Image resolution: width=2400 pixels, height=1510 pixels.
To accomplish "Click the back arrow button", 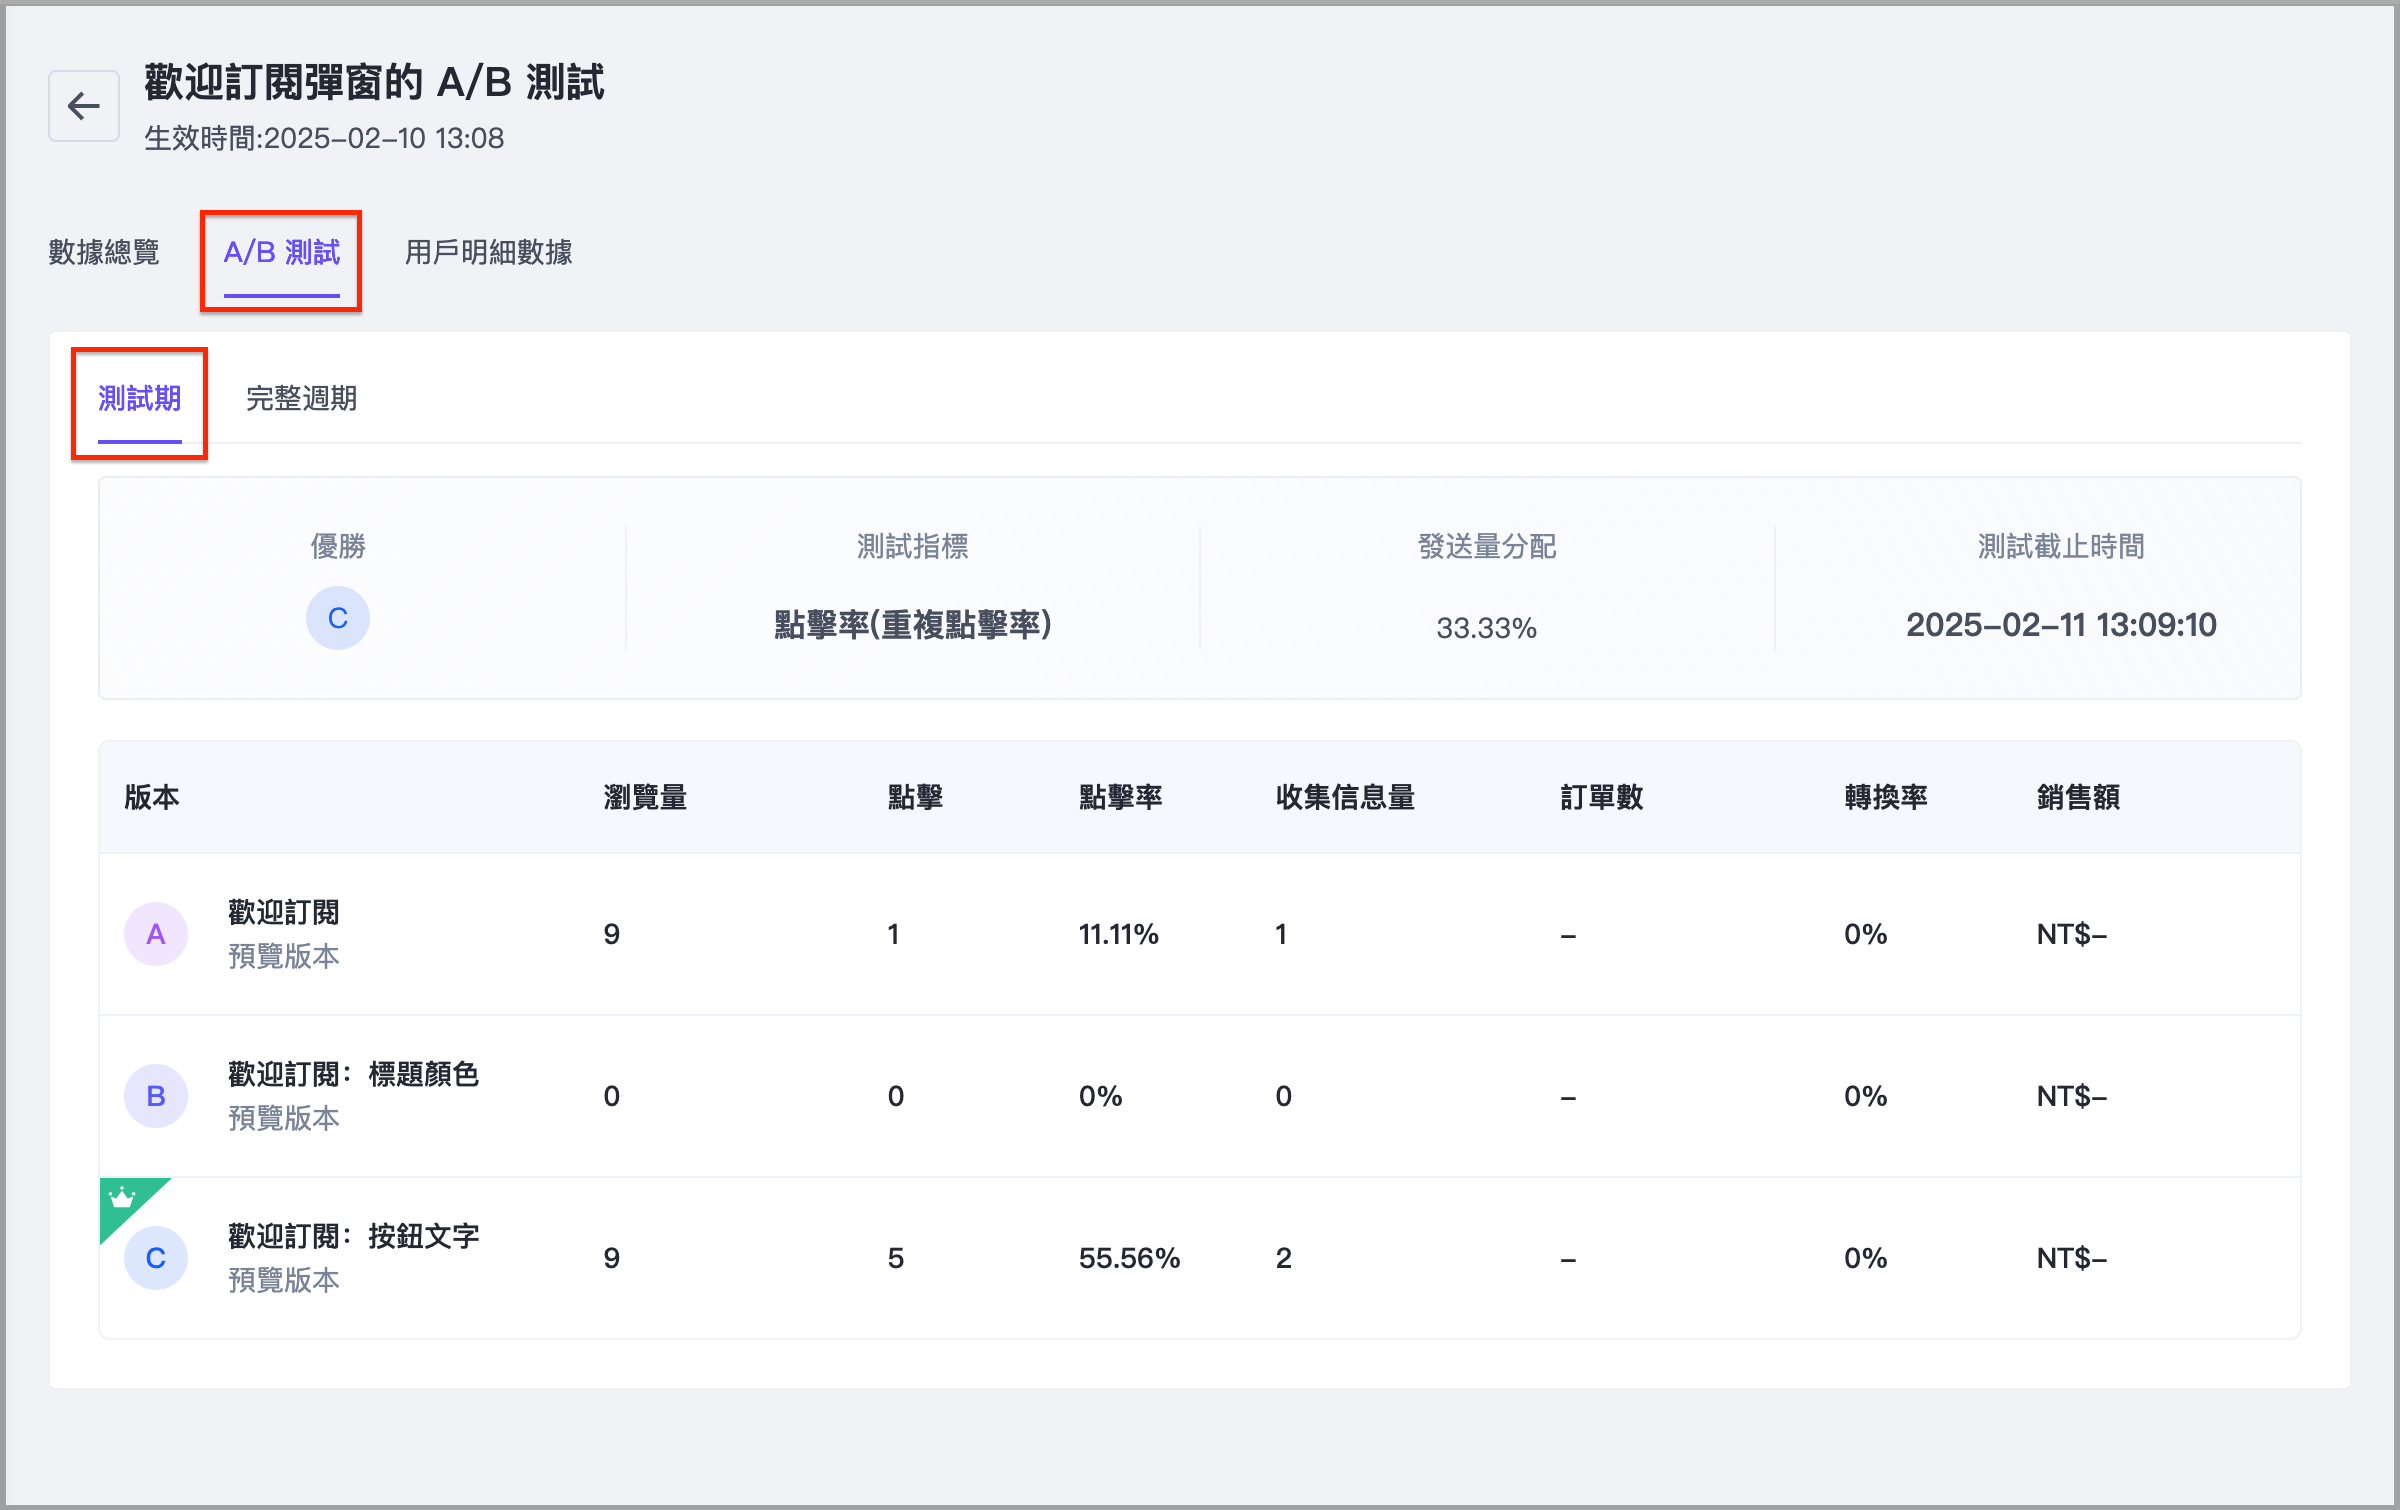I will tap(84, 106).
